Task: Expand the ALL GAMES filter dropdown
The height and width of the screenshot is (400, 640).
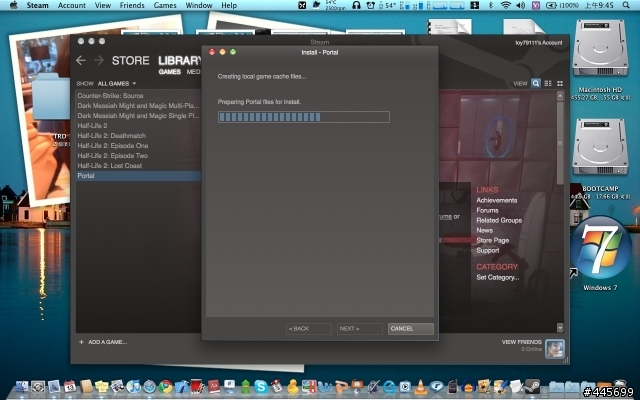Action: [117, 83]
